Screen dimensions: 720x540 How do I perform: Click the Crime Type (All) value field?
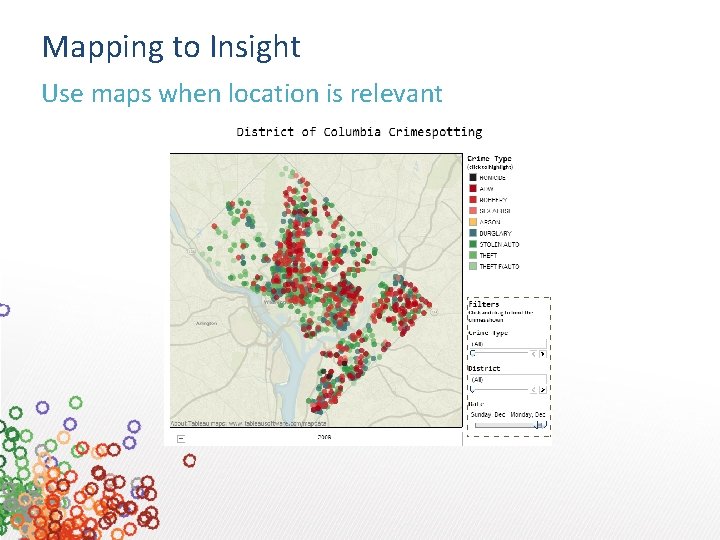point(508,344)
